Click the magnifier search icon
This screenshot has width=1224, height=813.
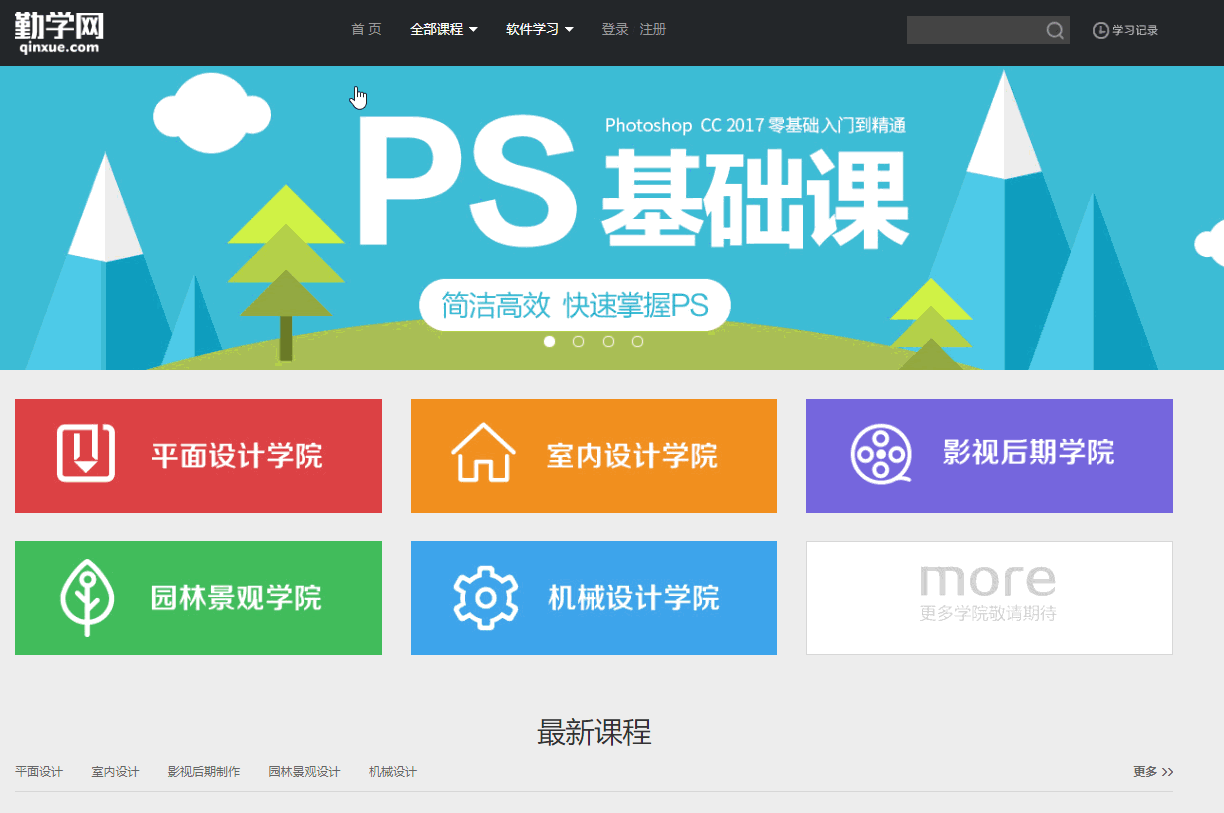pos(1055,31)
